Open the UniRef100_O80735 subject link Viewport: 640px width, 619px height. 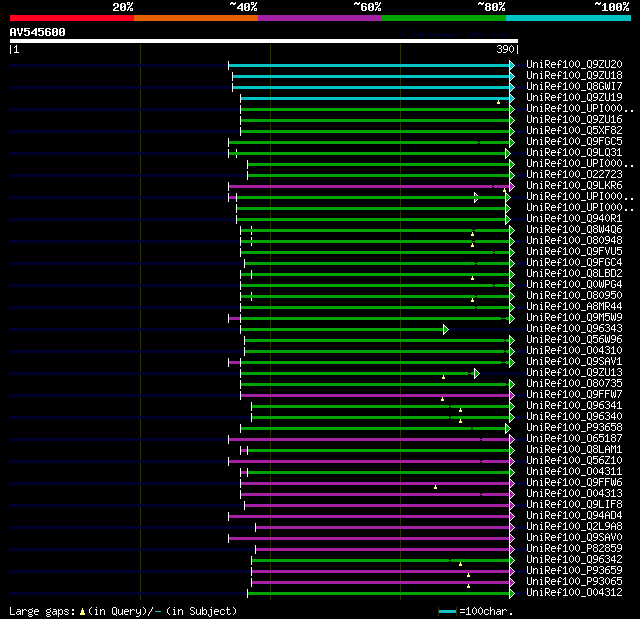click(x=574, y=384)
